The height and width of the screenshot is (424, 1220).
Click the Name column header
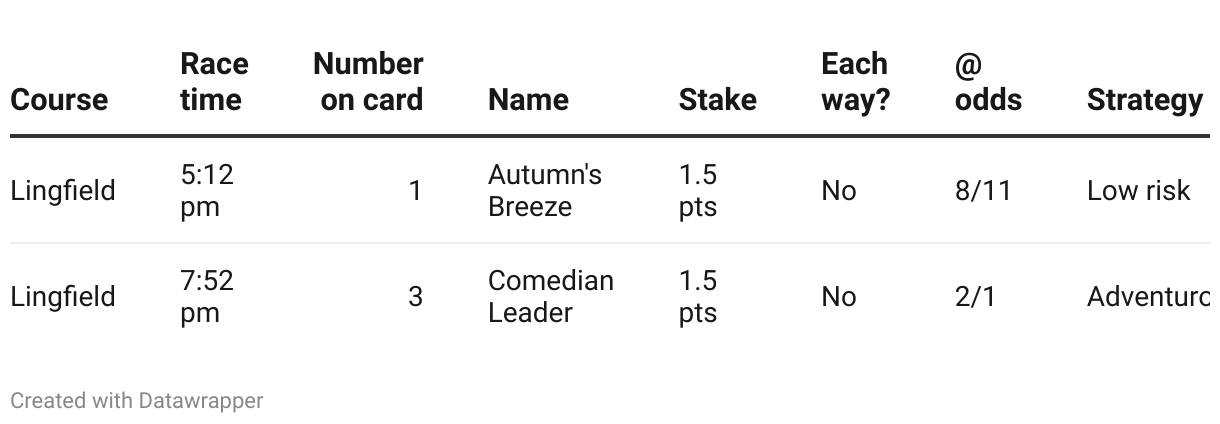point(528,100)
